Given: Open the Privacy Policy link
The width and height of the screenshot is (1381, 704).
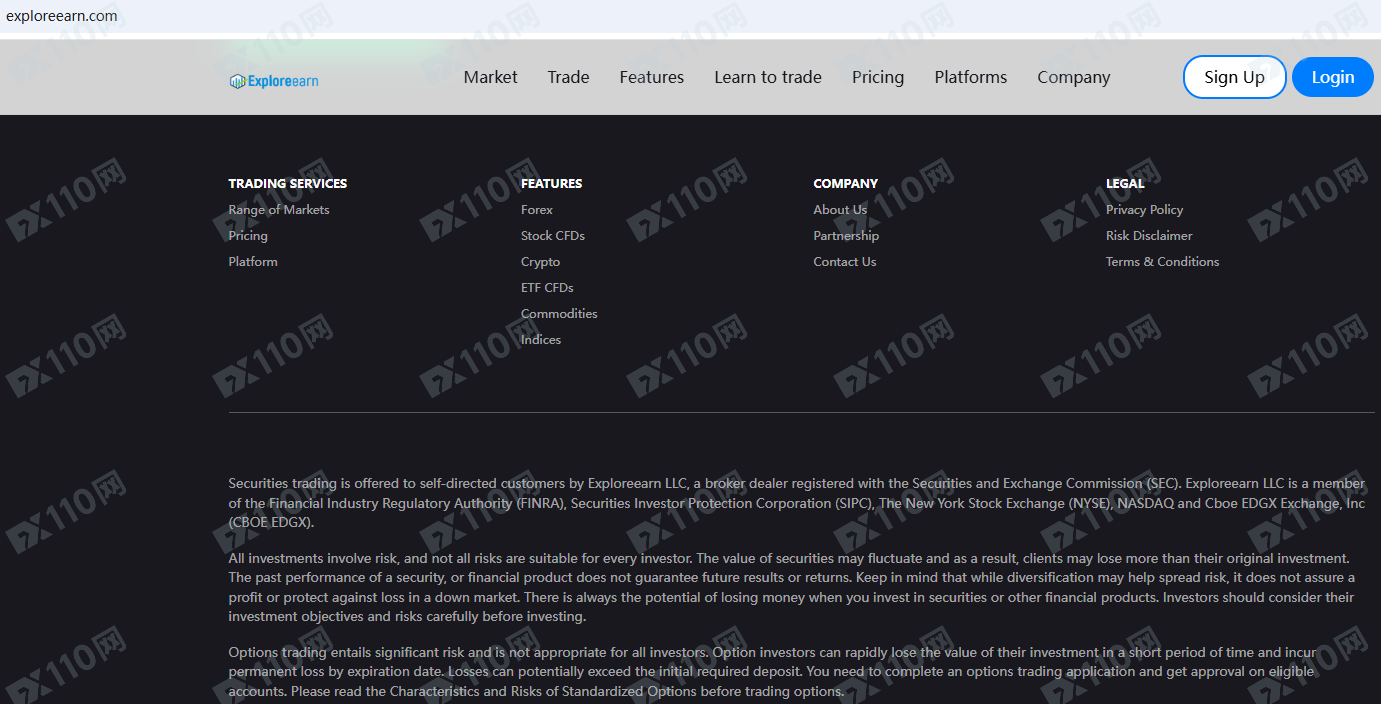Looking at the screenshot, I should (1145, 210).
